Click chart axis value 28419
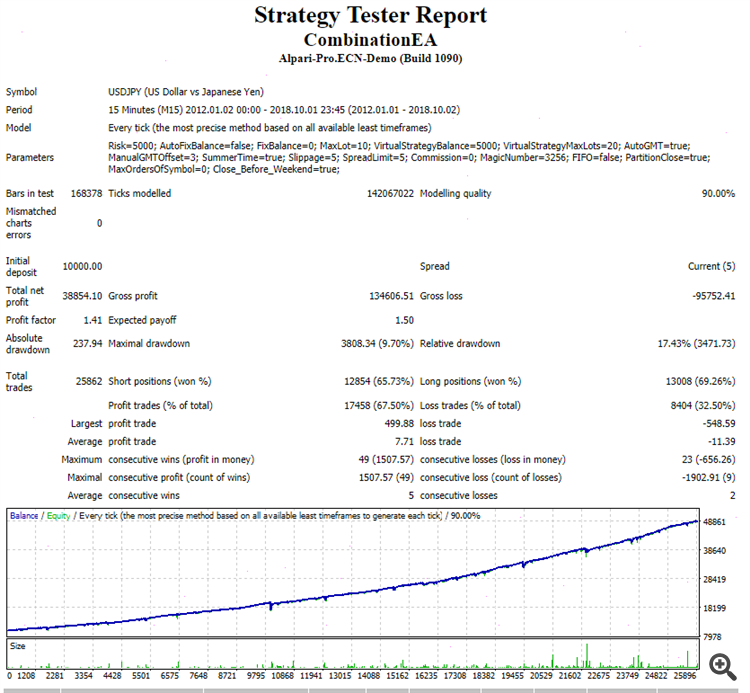Image resolution: width=750 pixels, height=693 pixels. click(x=714, y=579)
